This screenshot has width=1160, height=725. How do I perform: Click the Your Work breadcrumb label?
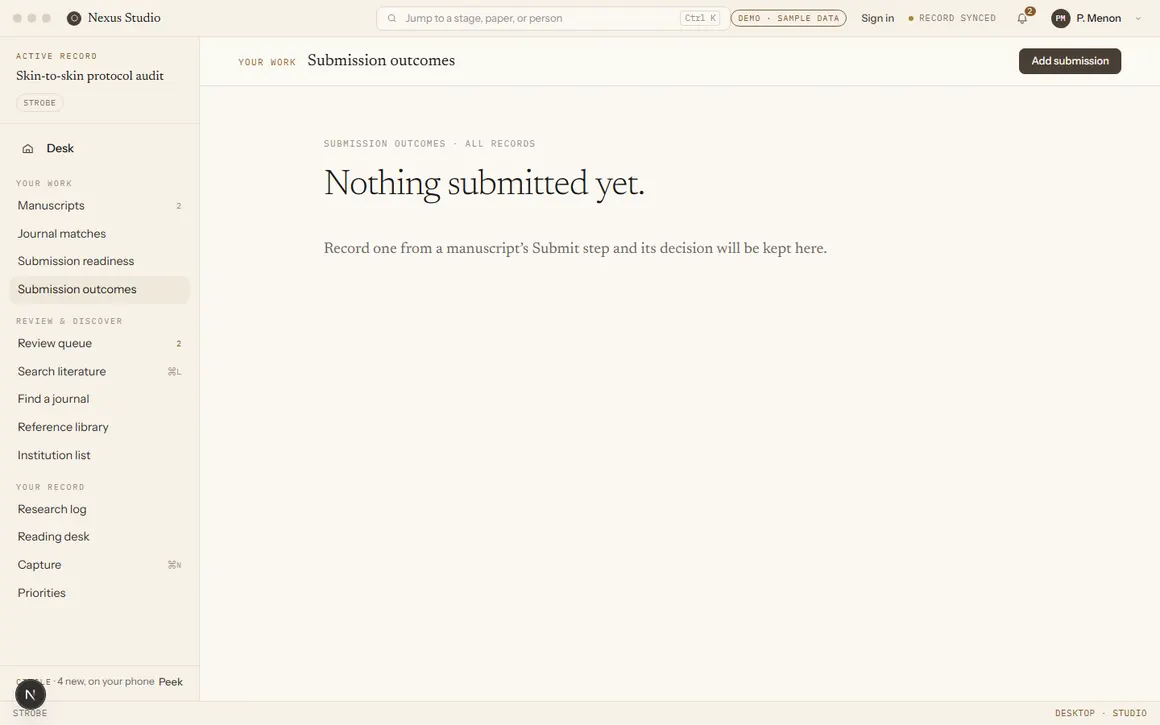pyautogui.click(x=267, y=62)
